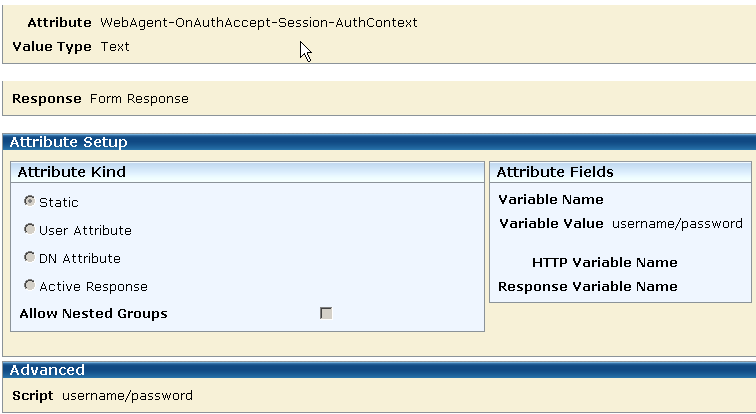Click the Advanced section header
This screenshot has height=414, width=756.
(x=47, y=370)
